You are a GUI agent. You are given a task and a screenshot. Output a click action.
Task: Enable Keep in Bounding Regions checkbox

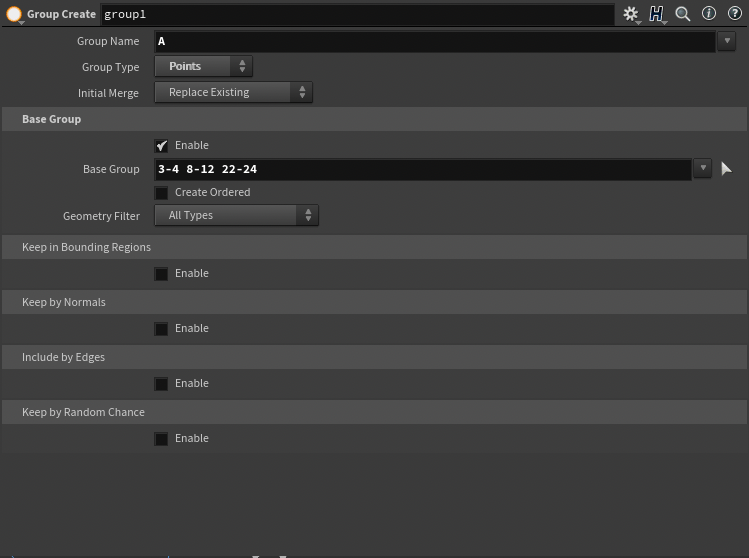pyautogui.click(x=161, y=274)
